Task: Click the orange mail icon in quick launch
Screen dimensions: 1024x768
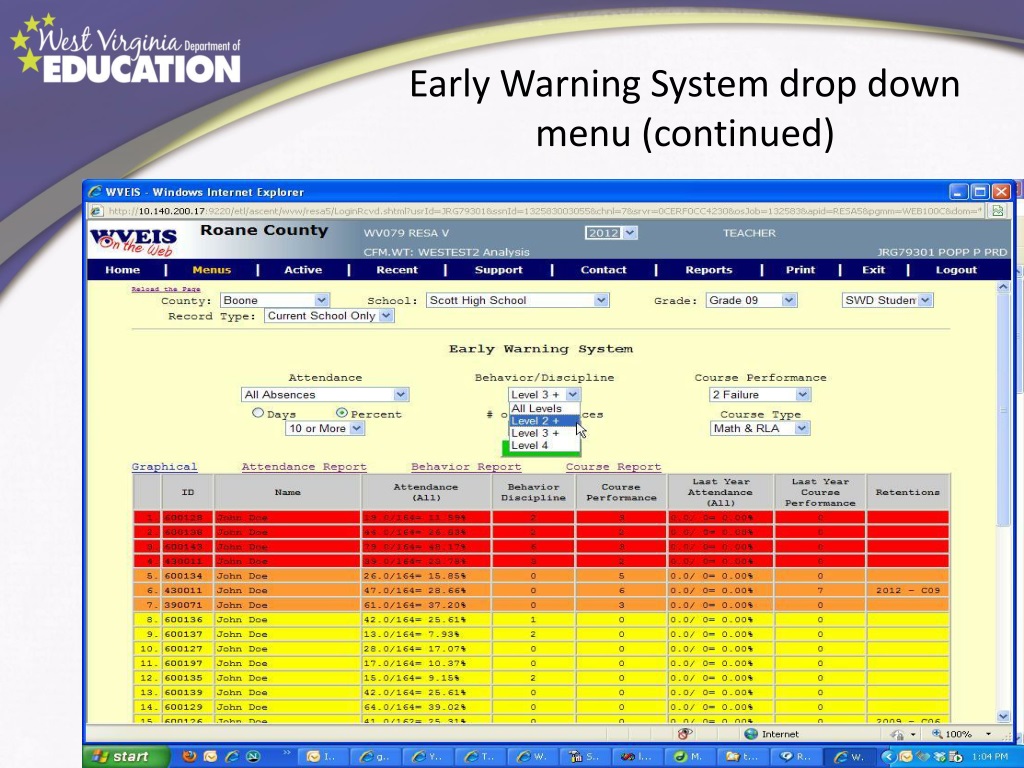Action: coord(210,756)
